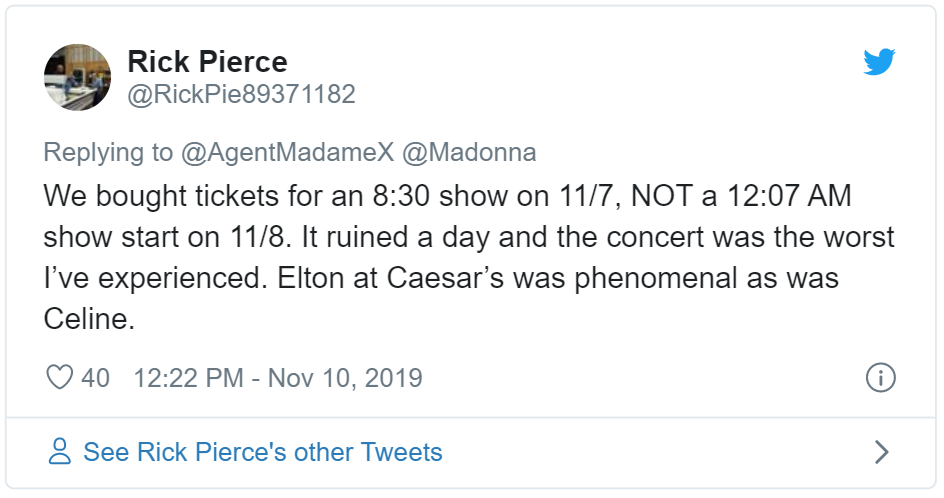See Rick Pierce's other Tweets
Viewport: 944px width, 498px height.
262,452
